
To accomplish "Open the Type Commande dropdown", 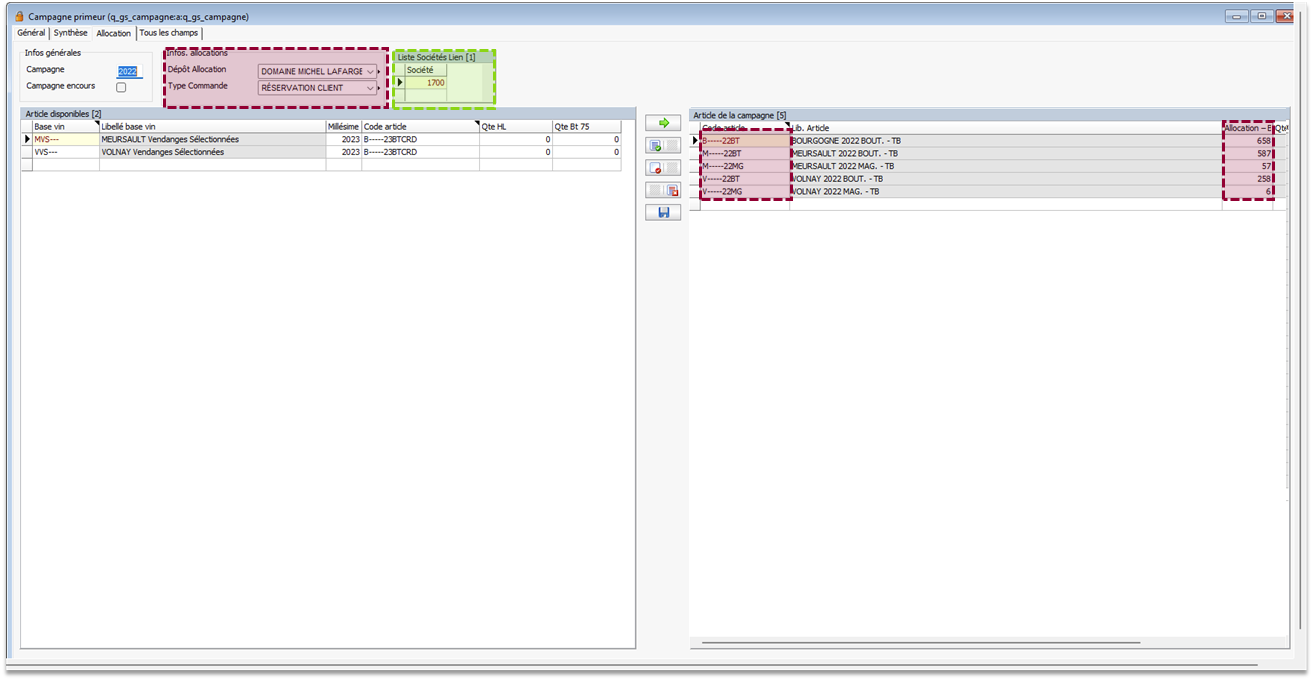I will click(x=316, y=88).
